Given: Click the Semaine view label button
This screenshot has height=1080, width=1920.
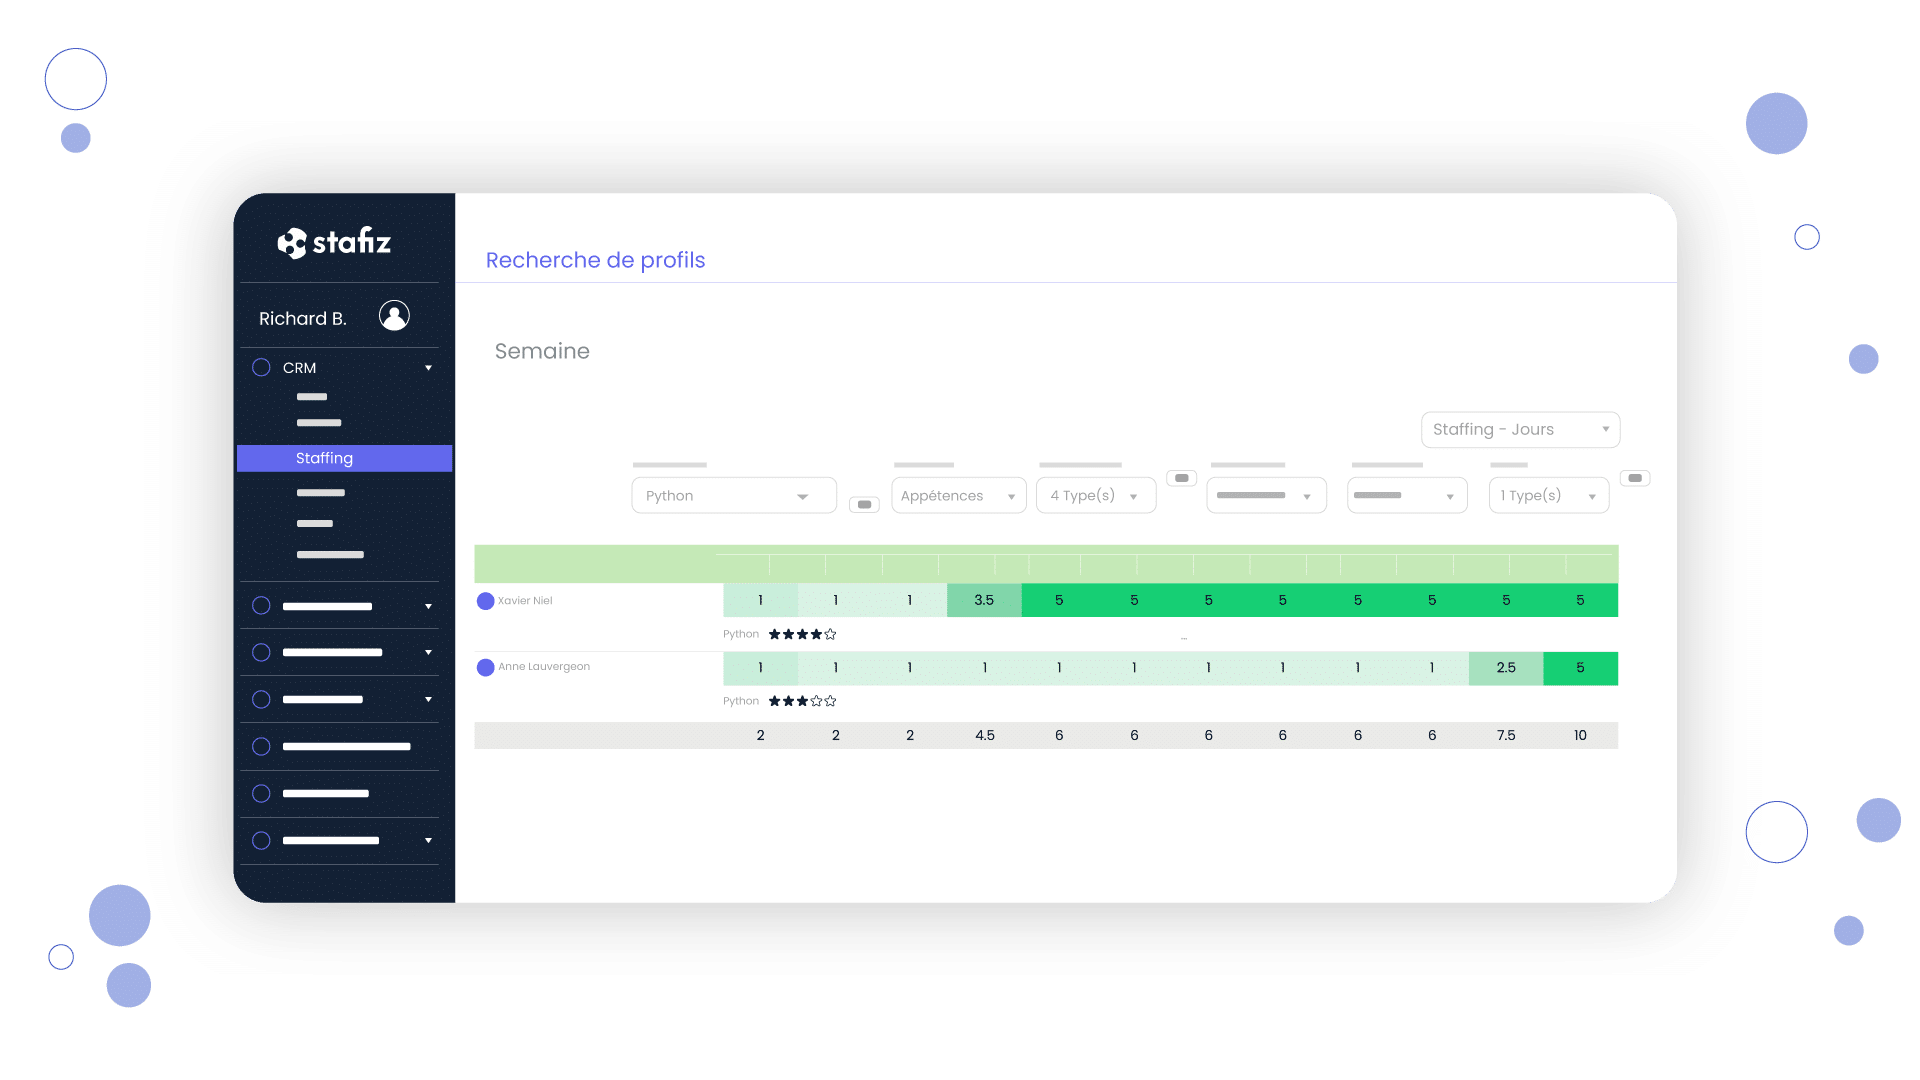Looking at the screenshot, I should (541, 351).
